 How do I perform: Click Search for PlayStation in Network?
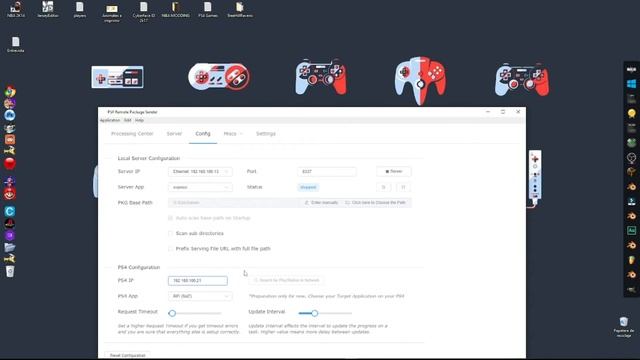[286, 280]
